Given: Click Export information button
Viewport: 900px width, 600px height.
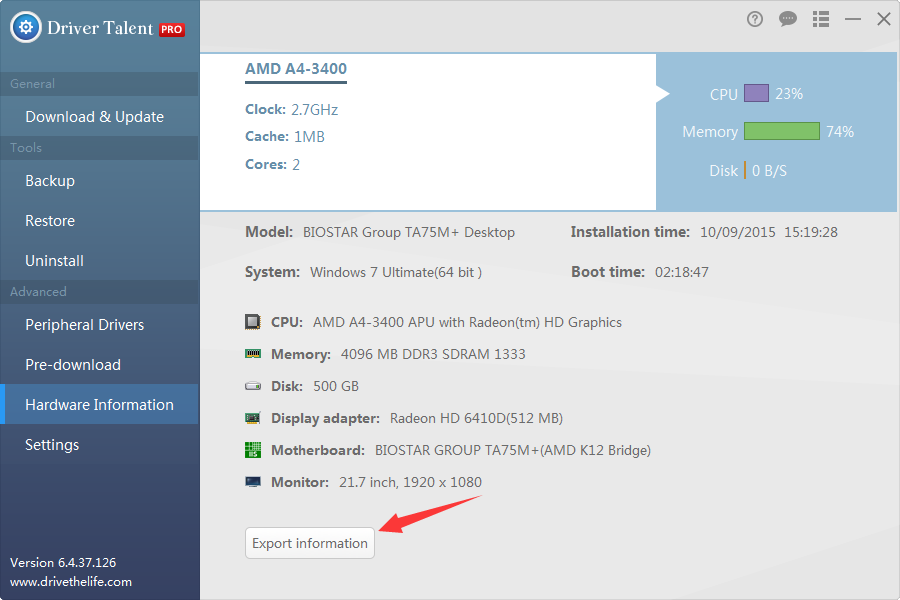Looking at the screenshot, I should pyautogui.click(x=310, y=543).
